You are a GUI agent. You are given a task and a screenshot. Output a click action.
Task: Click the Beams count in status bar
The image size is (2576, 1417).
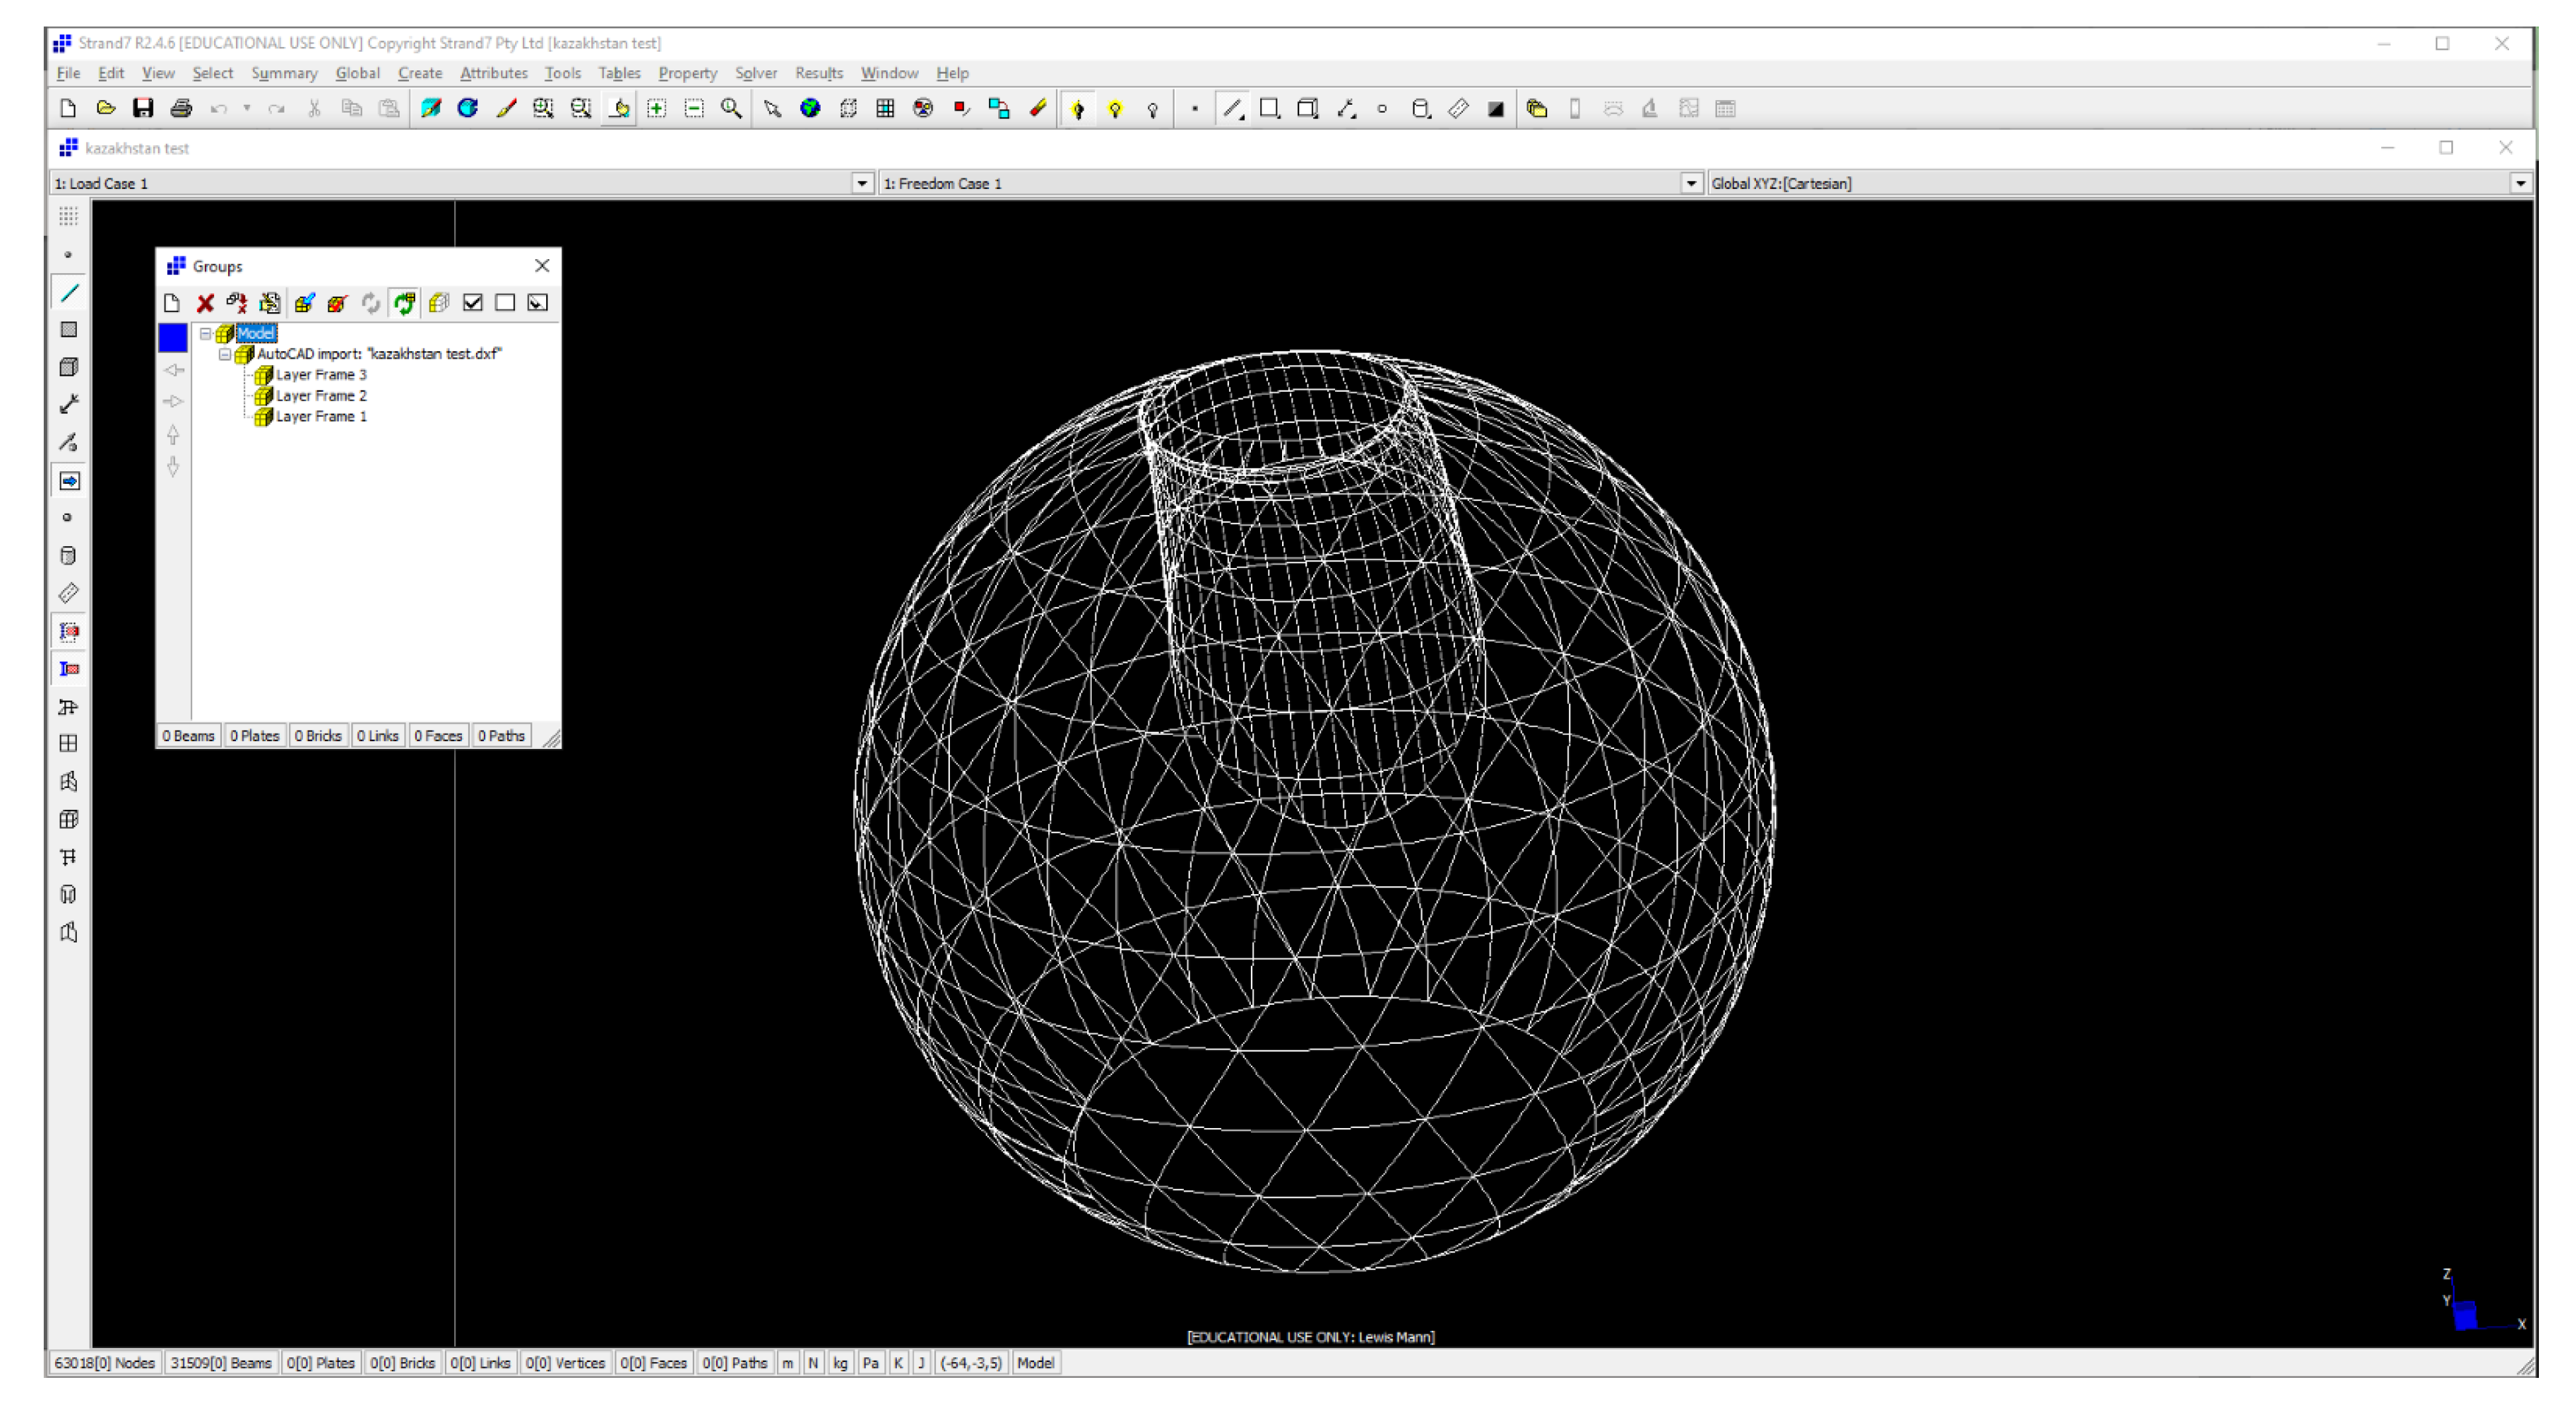click(221, 1363)
